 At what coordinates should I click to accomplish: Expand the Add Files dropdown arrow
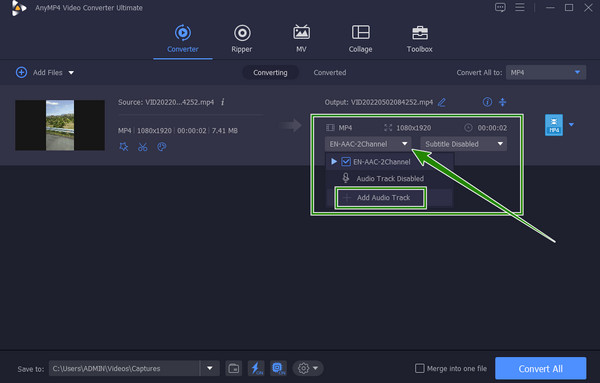coord(71,73)
